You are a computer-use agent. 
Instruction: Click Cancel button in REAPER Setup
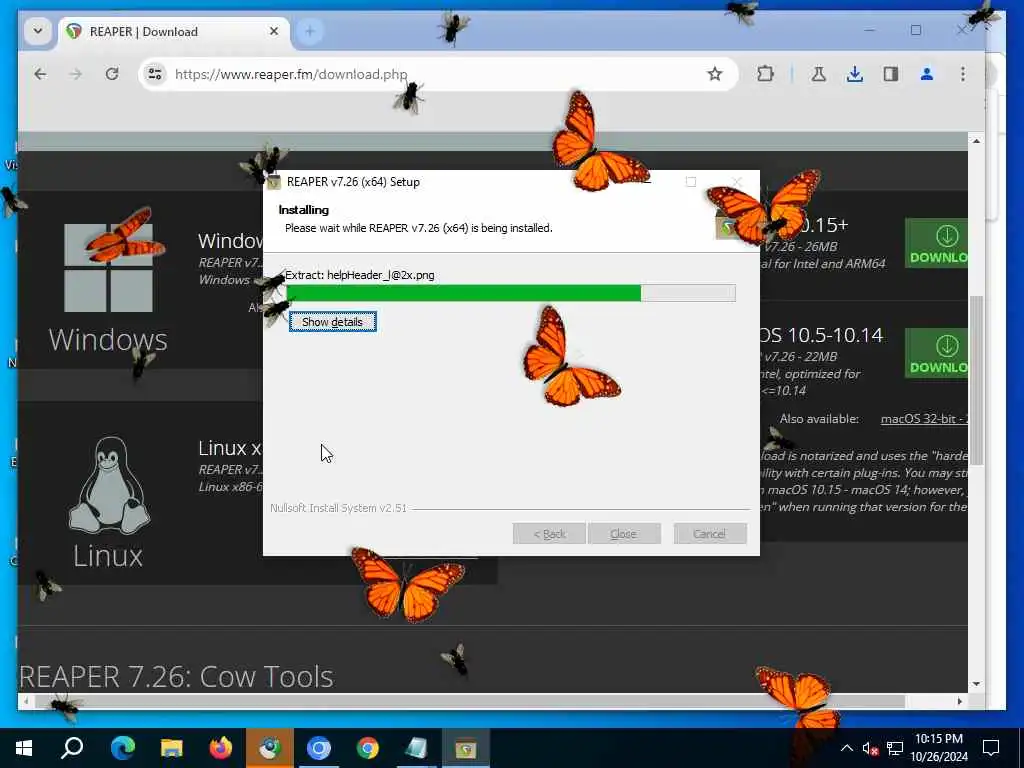coord(709,534)
